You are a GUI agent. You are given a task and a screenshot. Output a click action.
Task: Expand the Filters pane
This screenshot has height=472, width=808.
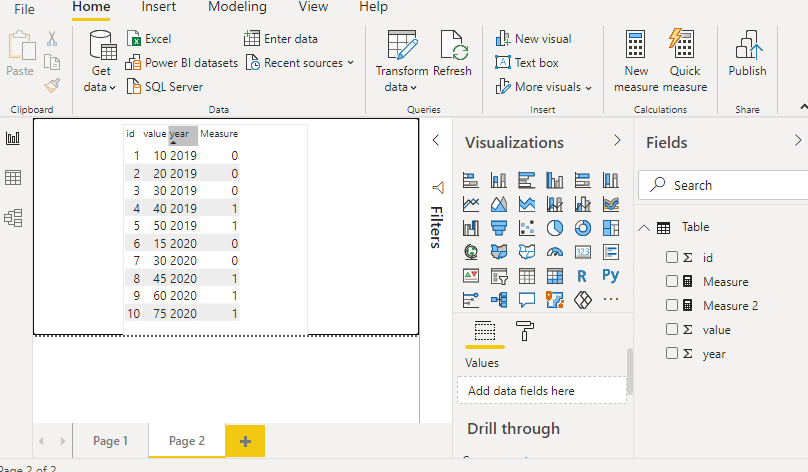(436, 140)
